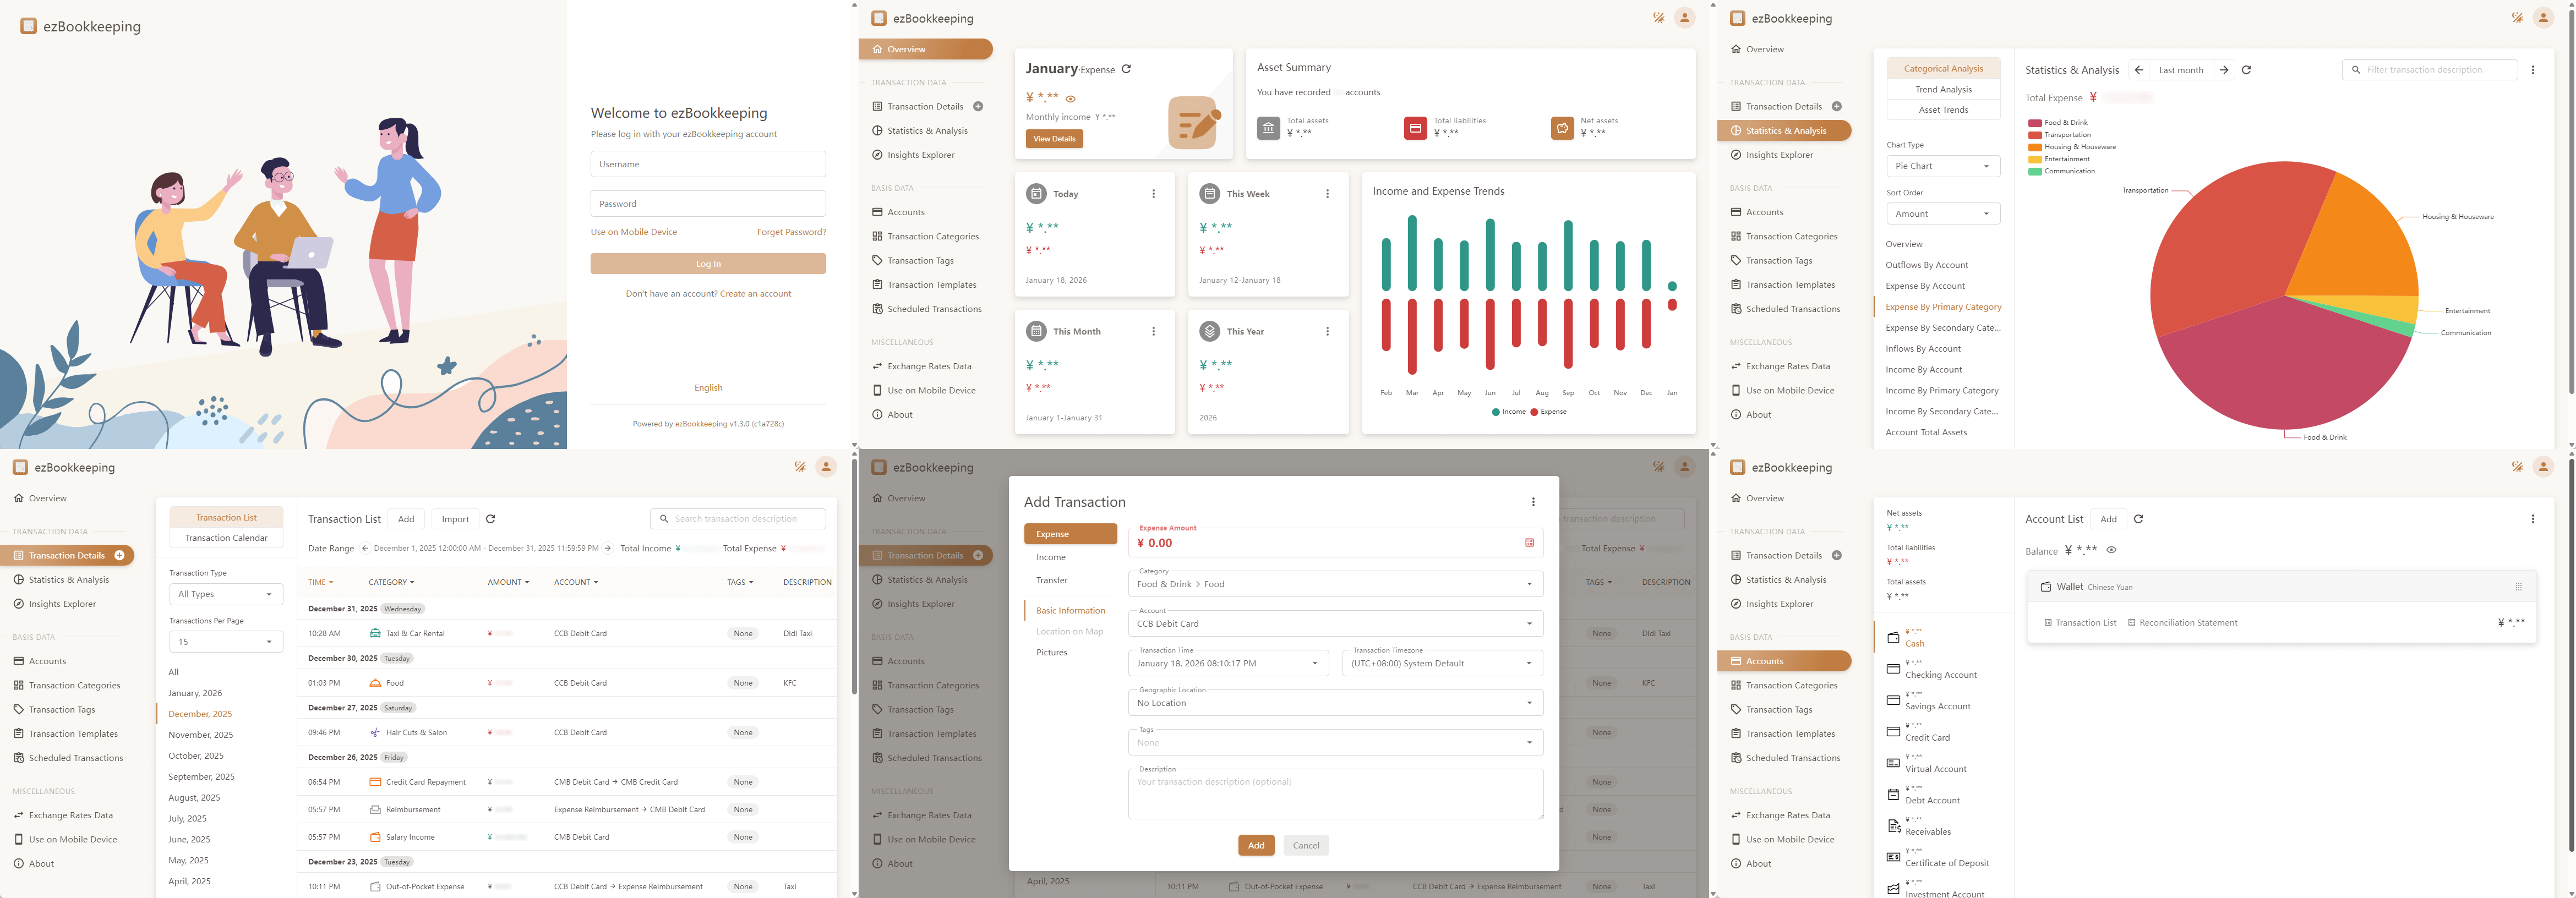Viewport: 2576px width, 898px height.
Task: Open the three-dot menu on This Week card
Action: pos(1328,193)
